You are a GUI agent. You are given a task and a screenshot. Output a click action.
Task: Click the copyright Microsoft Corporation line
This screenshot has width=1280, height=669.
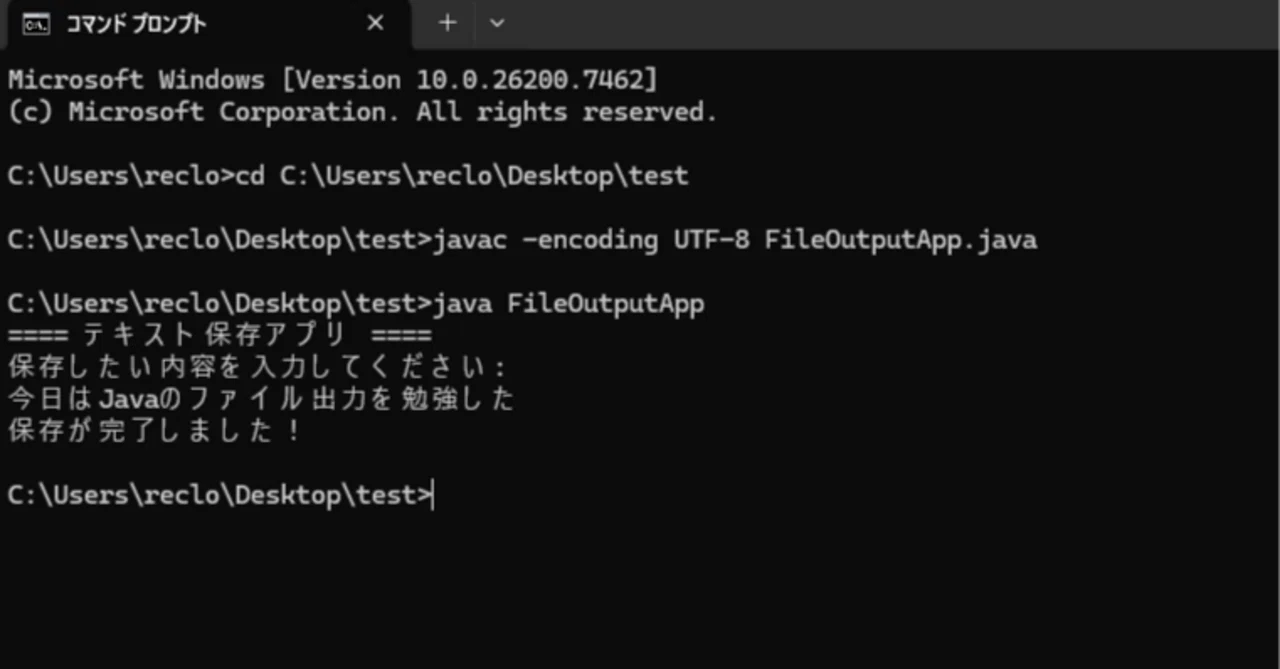362,112
